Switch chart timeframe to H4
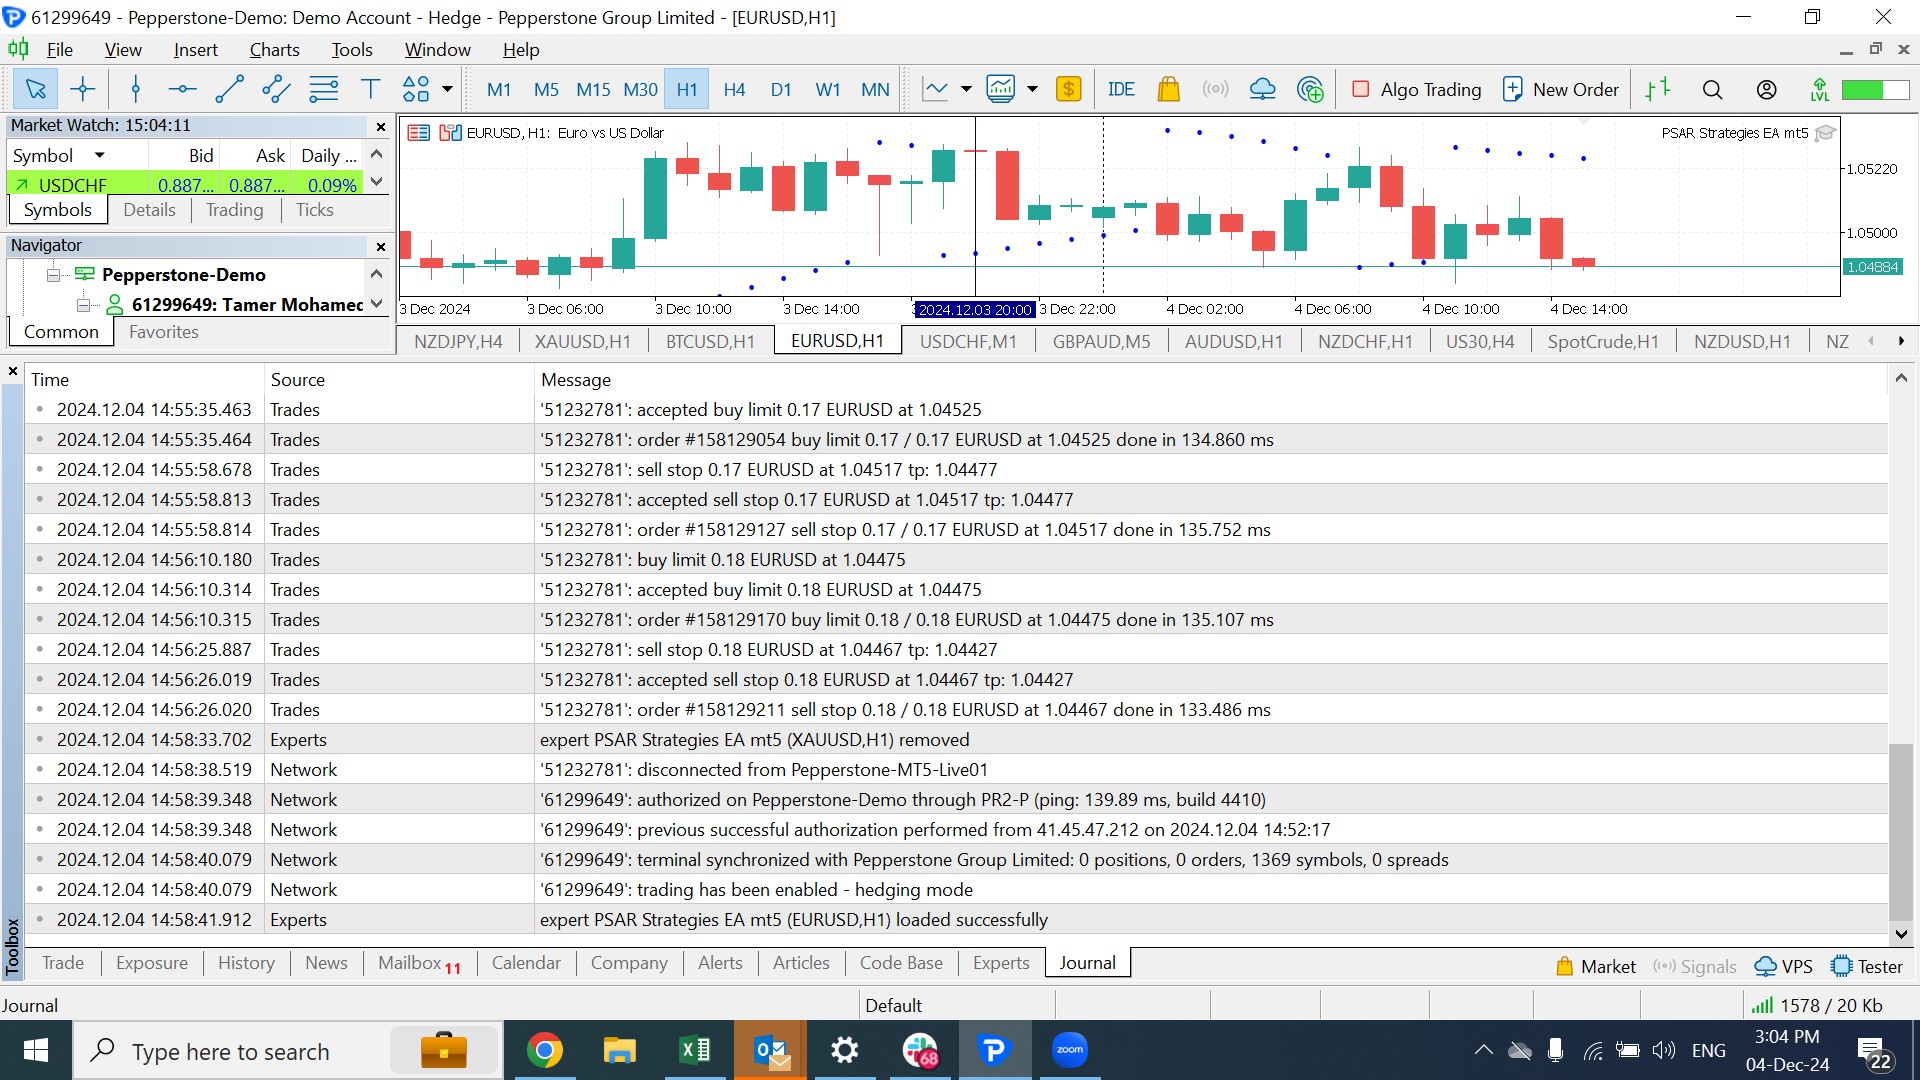Image resolution: width=1920 pixels, height=1080 pixels. click(734, 90)
